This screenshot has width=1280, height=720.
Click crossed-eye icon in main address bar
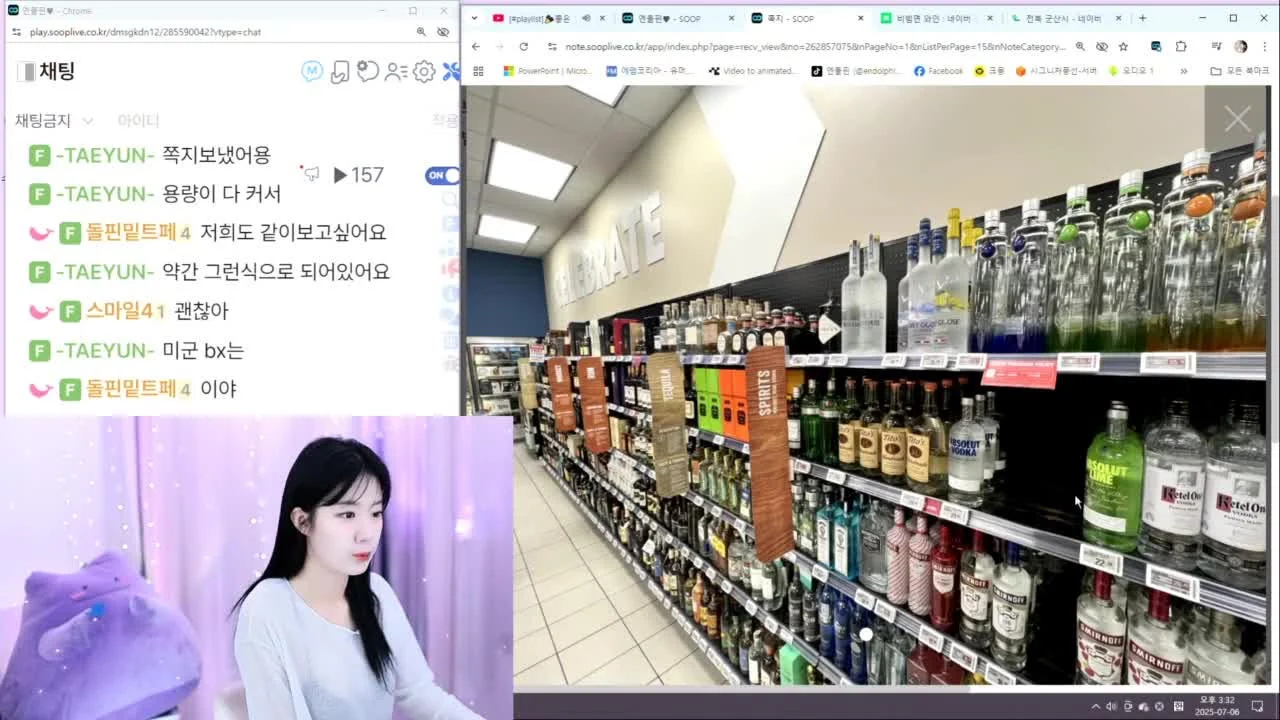point(1101,47)
